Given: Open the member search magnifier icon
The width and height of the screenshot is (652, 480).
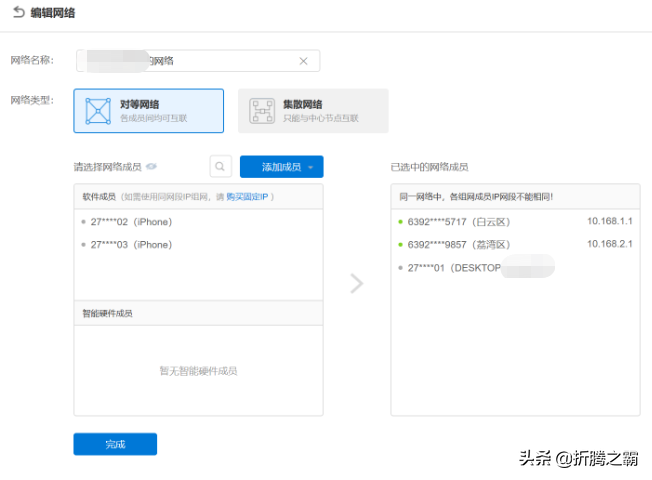Looking at the screenshot, I should 220,166.
